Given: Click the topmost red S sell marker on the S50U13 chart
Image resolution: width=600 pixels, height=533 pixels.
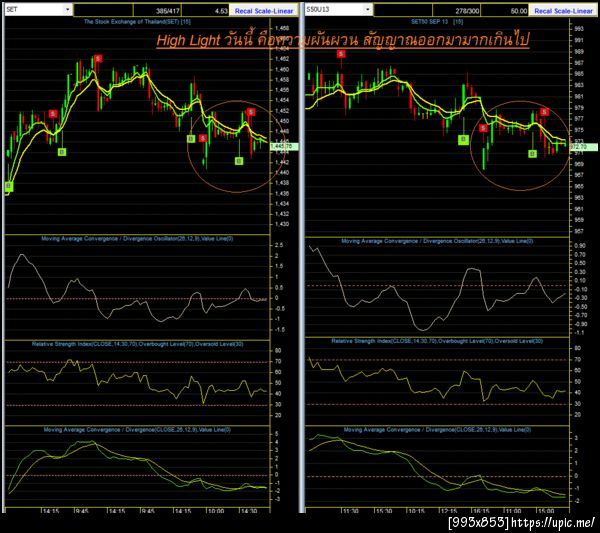Looking at the screenshot, I should coord(341,54).
